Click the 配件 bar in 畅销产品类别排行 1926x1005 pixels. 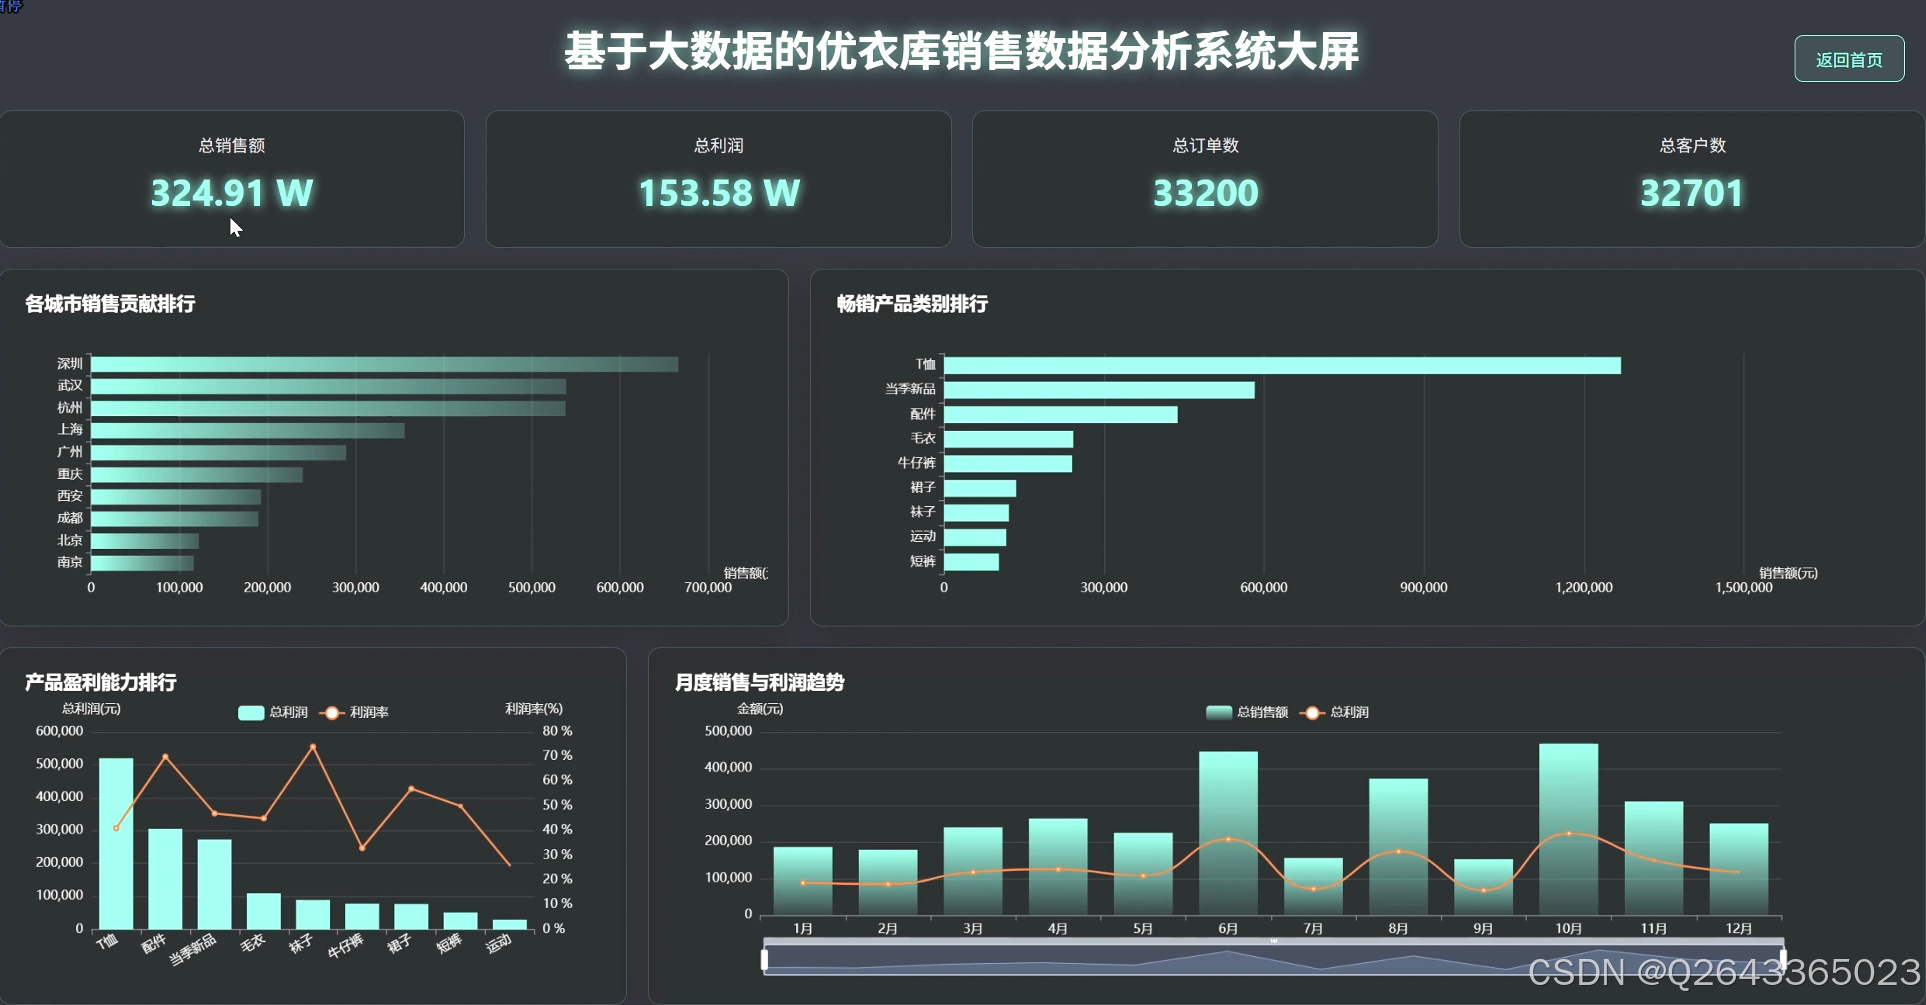(x=1061, y=414)
